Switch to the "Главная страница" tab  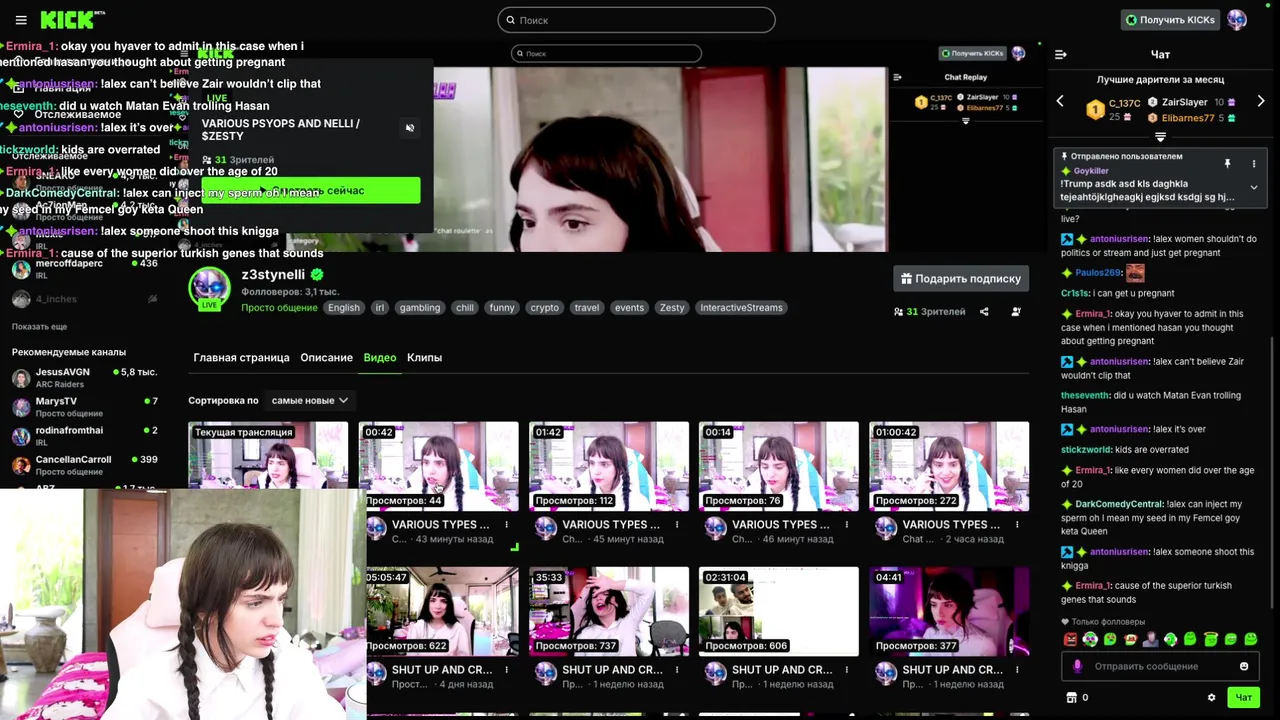coord(241,357)
